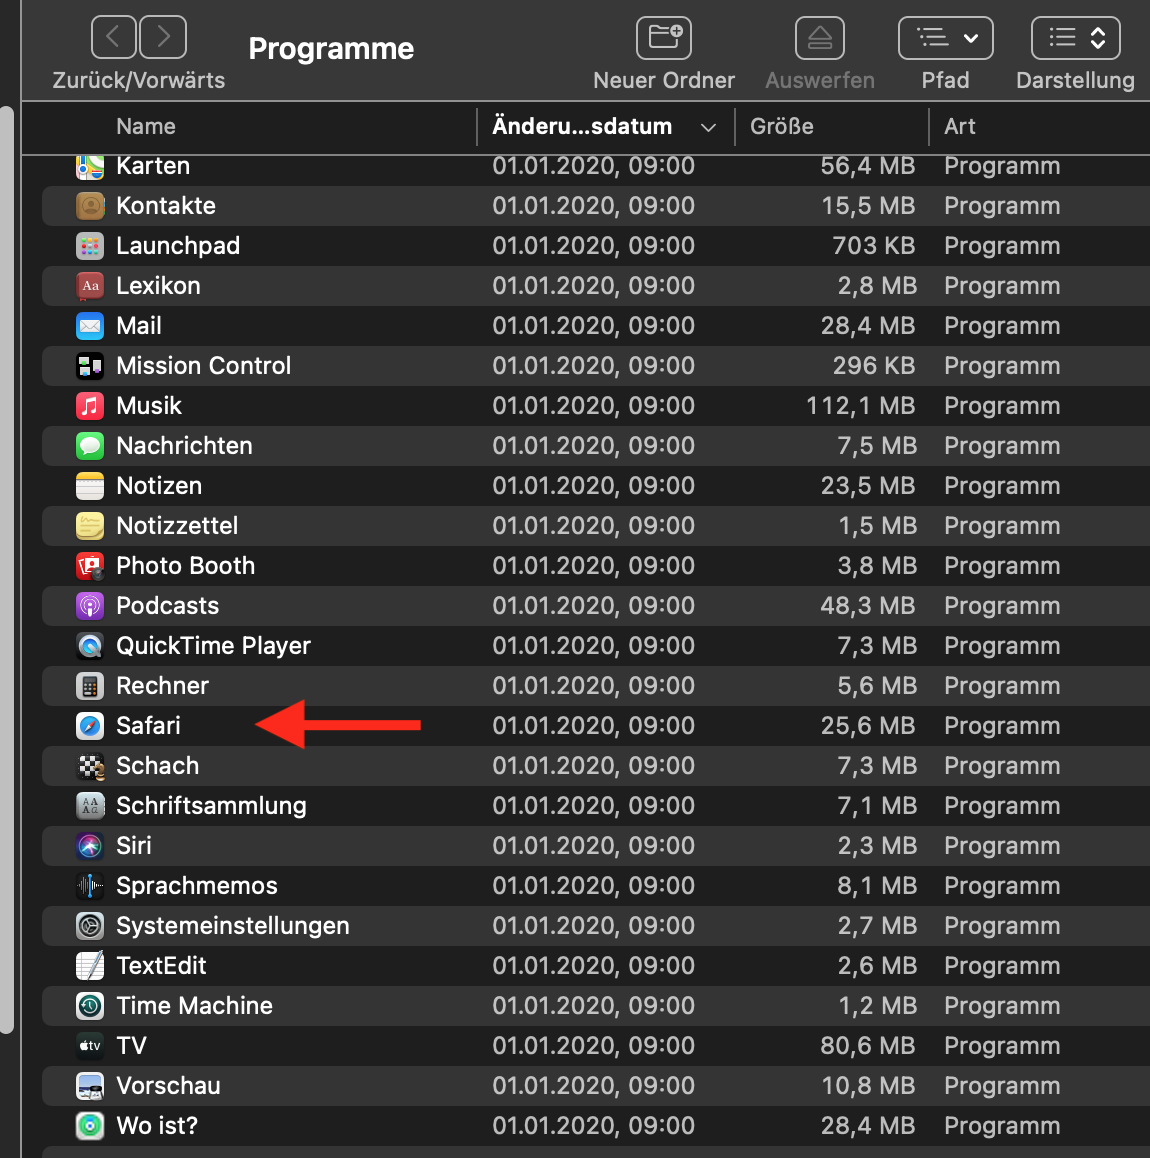Select the Systemeinstellungen gear icon

pos(90,926)
